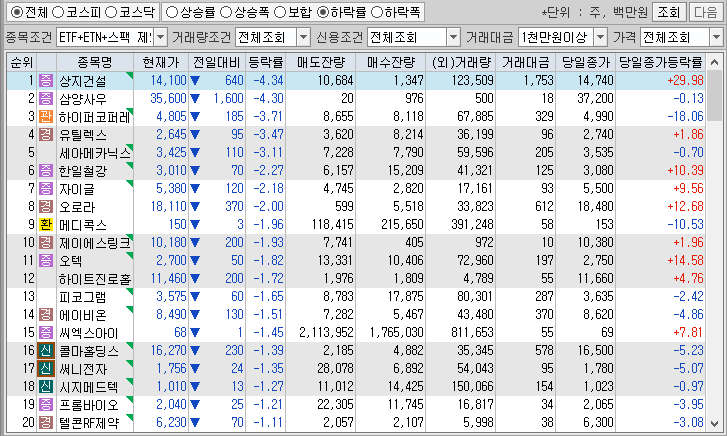The height and width of the screenshot is (436, 727).
Task: Sort by the 순위 column header
Action: point(21,62)
